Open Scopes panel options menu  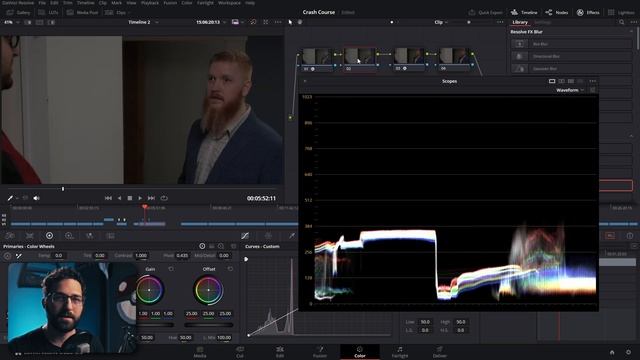click(593, 81)
